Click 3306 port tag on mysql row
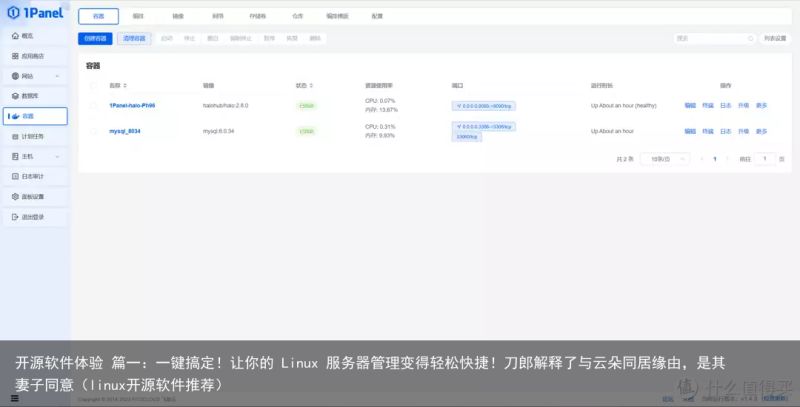Image resolution: width=800 pixels, height=407 pixels. 484,126
